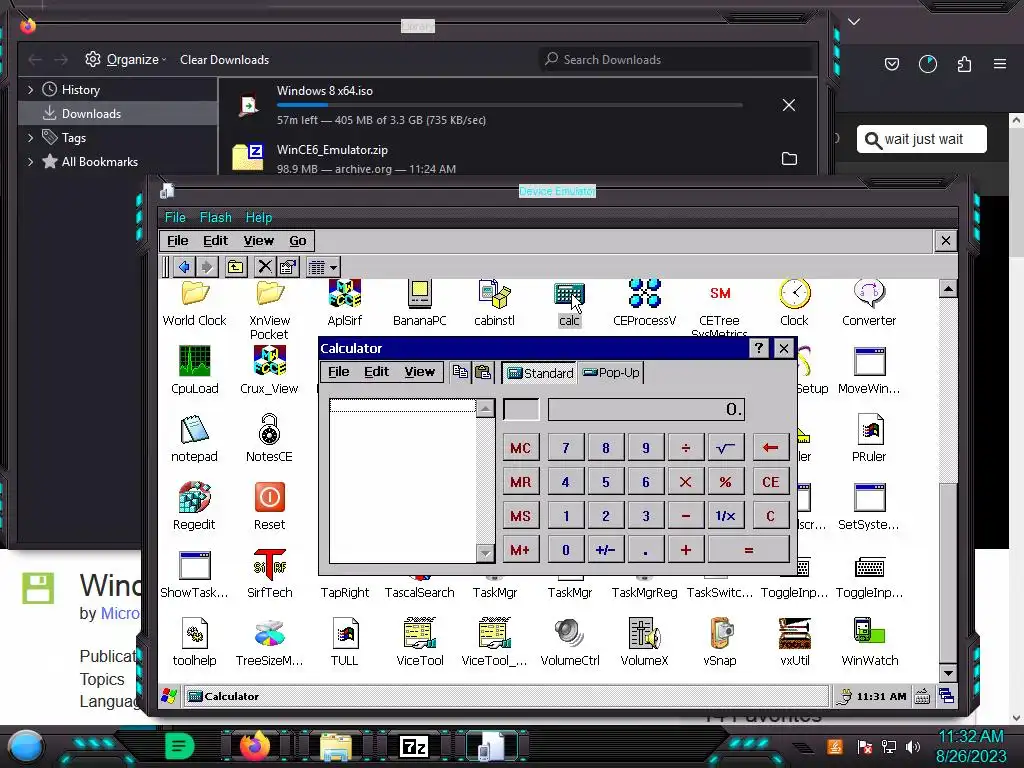Open the Device Emulator Flash menu
The image size is (1024, 768).
click(216, 217)
